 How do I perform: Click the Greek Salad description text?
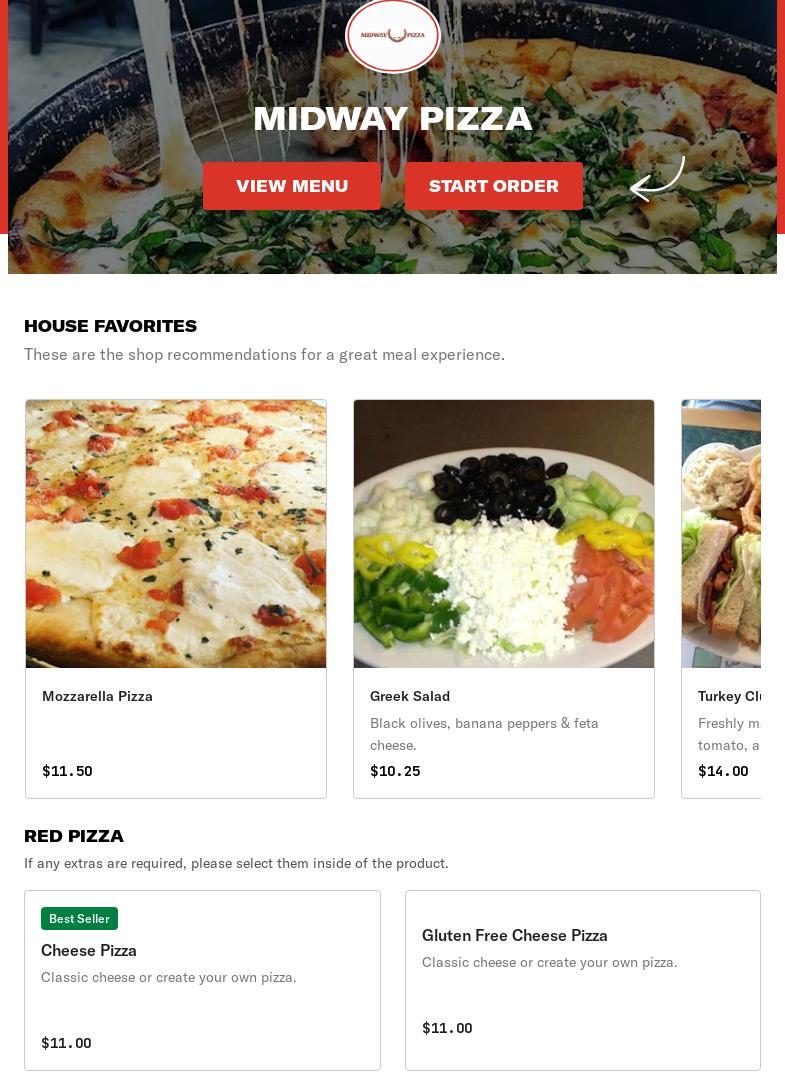point(484,734)
